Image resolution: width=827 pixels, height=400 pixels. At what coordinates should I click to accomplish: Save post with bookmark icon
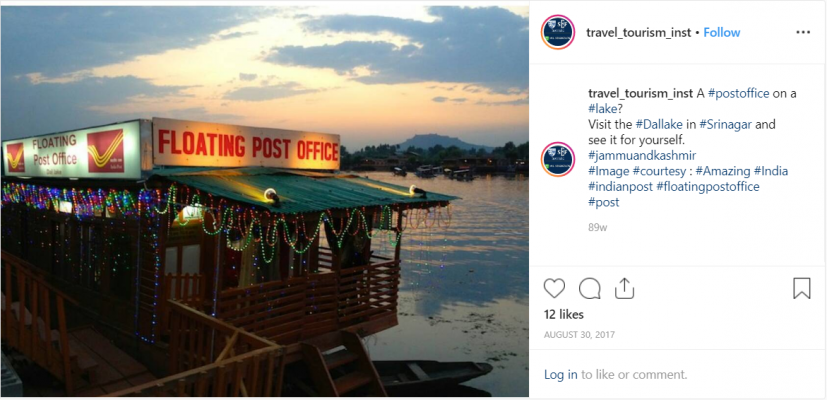click(x=801, y=289)
